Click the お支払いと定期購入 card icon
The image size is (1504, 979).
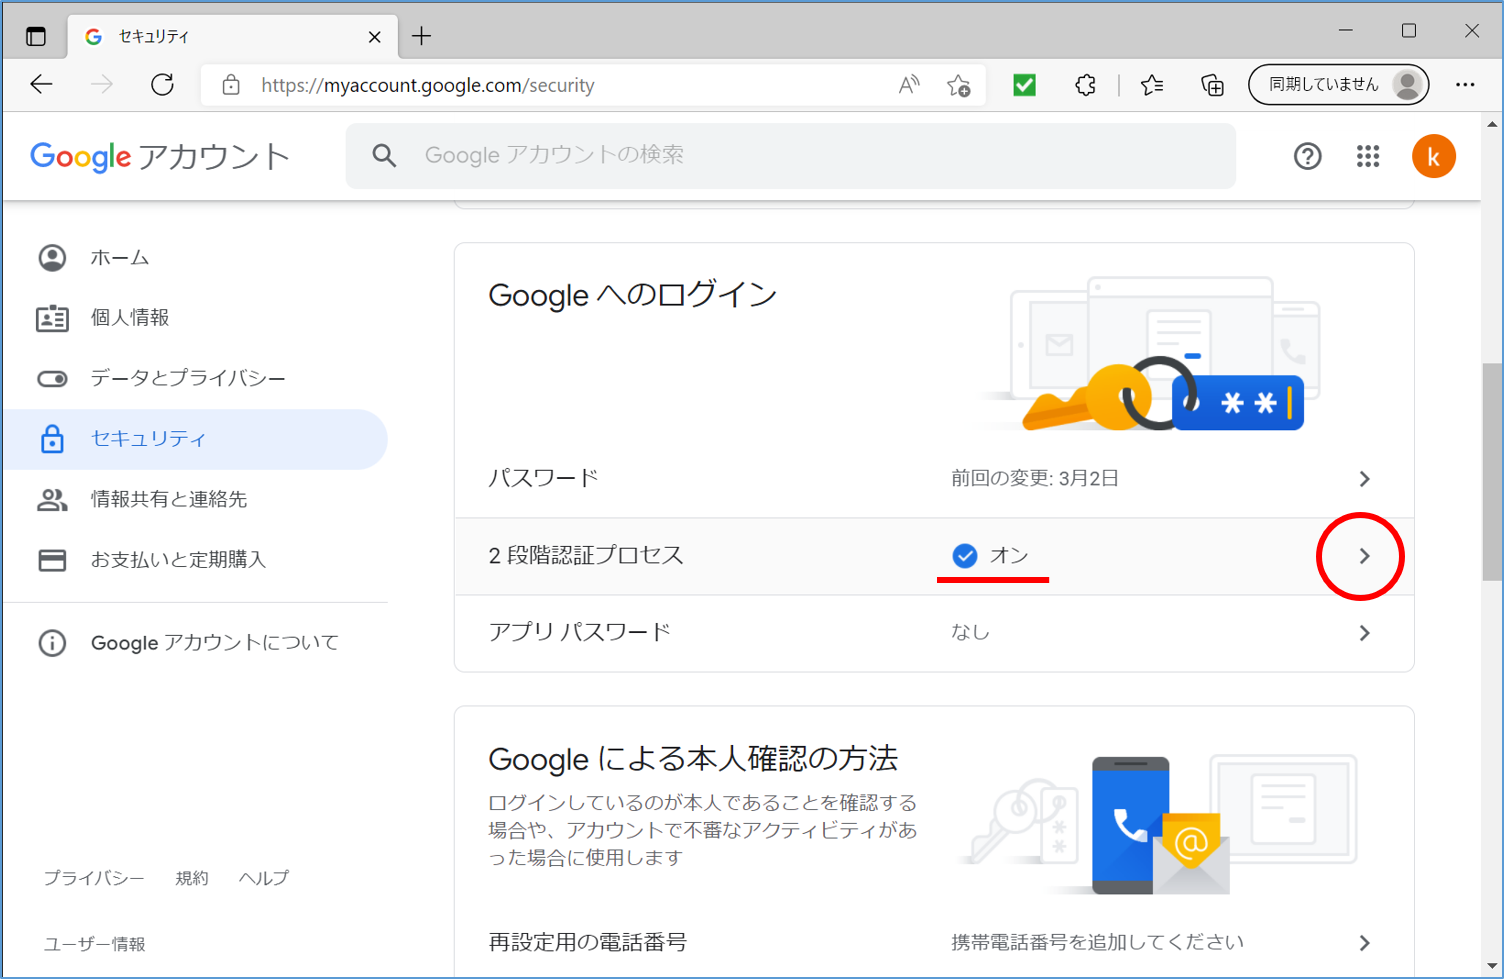(x=52, y=560)
